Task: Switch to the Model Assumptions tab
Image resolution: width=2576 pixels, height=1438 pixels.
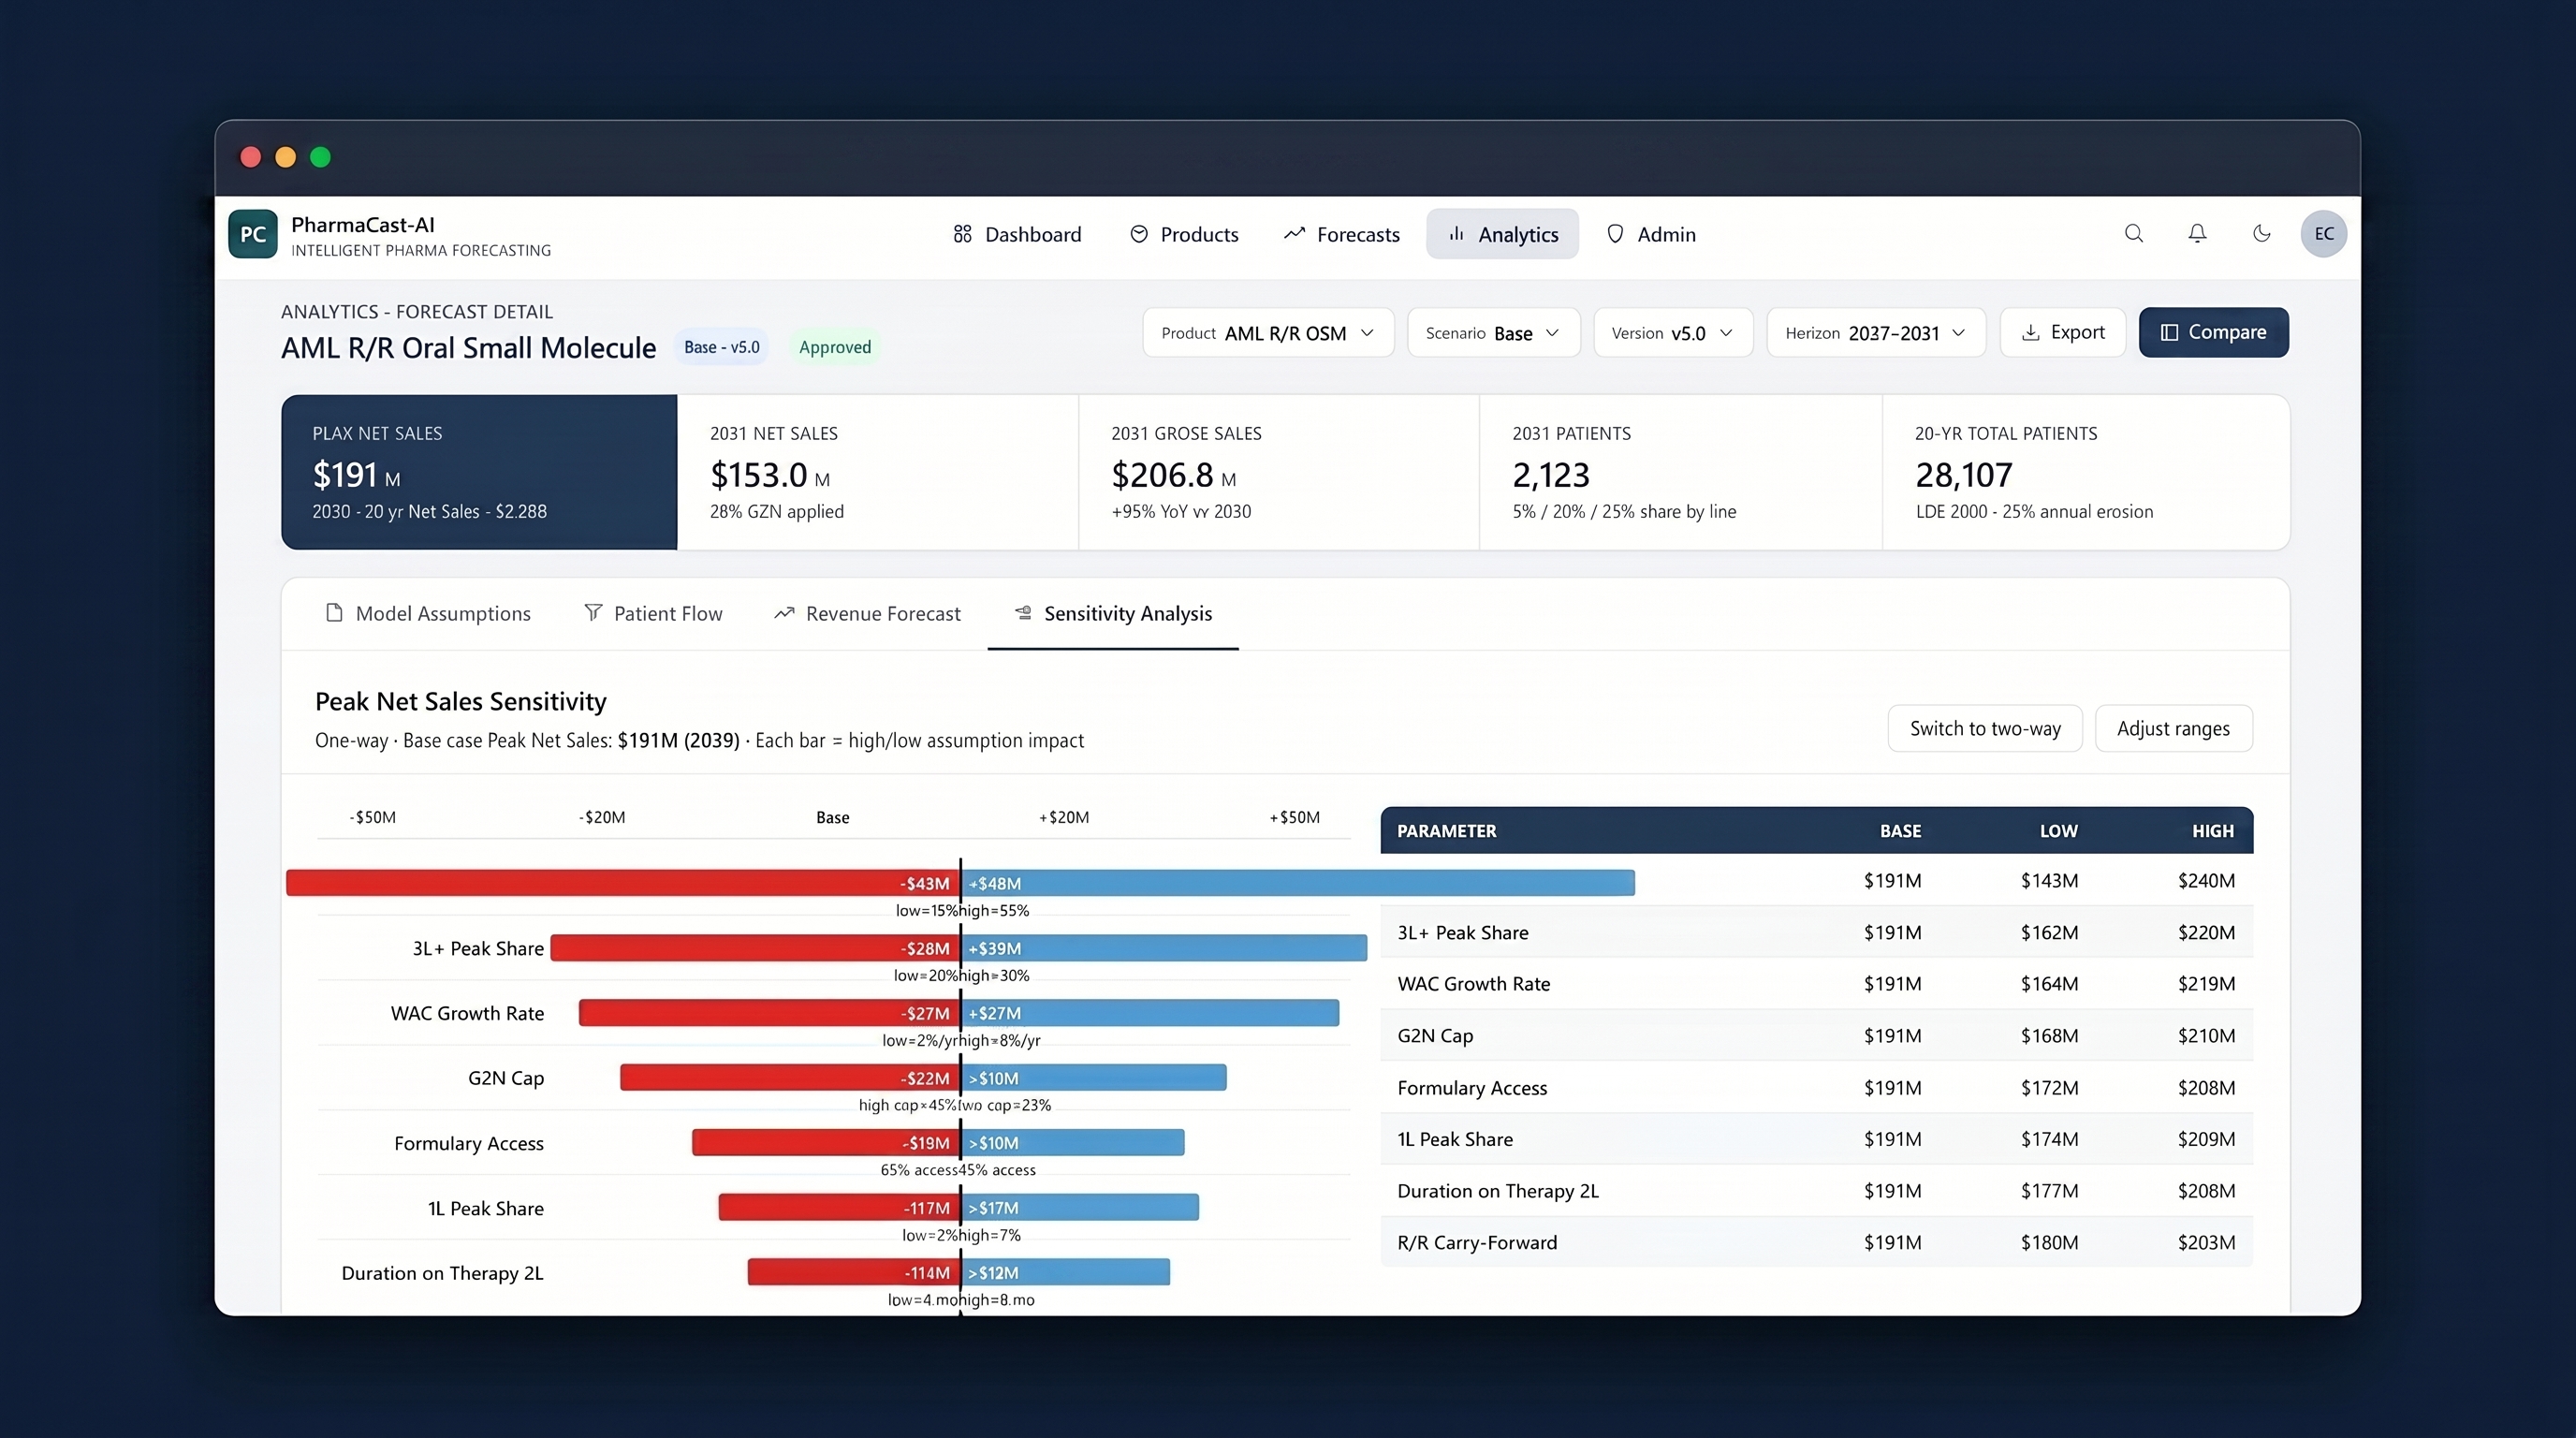Action: click(x=428, y=613)
